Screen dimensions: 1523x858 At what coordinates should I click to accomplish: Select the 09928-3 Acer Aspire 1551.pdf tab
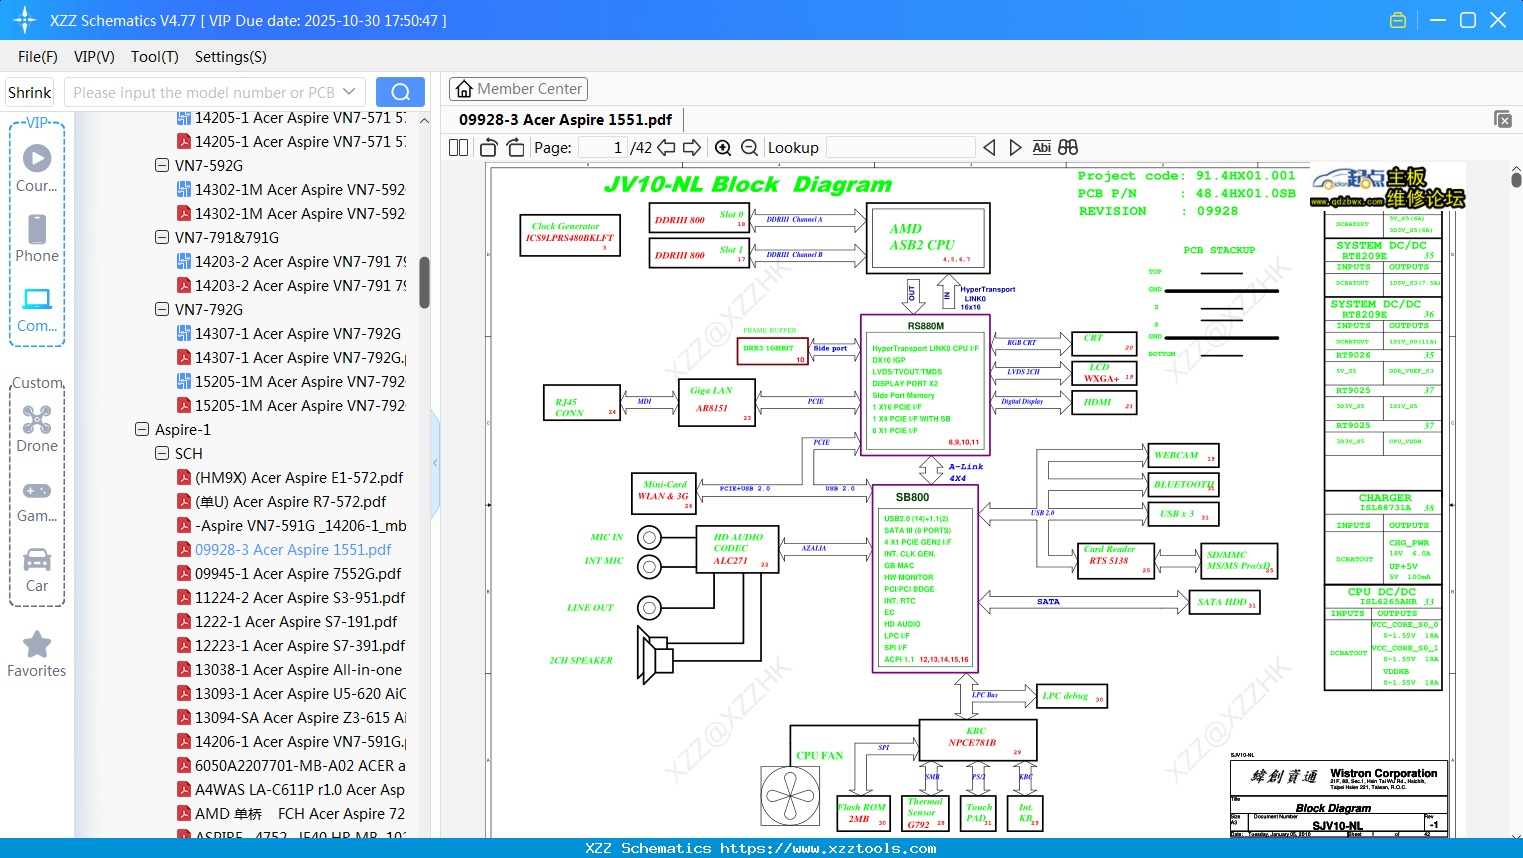(565, 120)
